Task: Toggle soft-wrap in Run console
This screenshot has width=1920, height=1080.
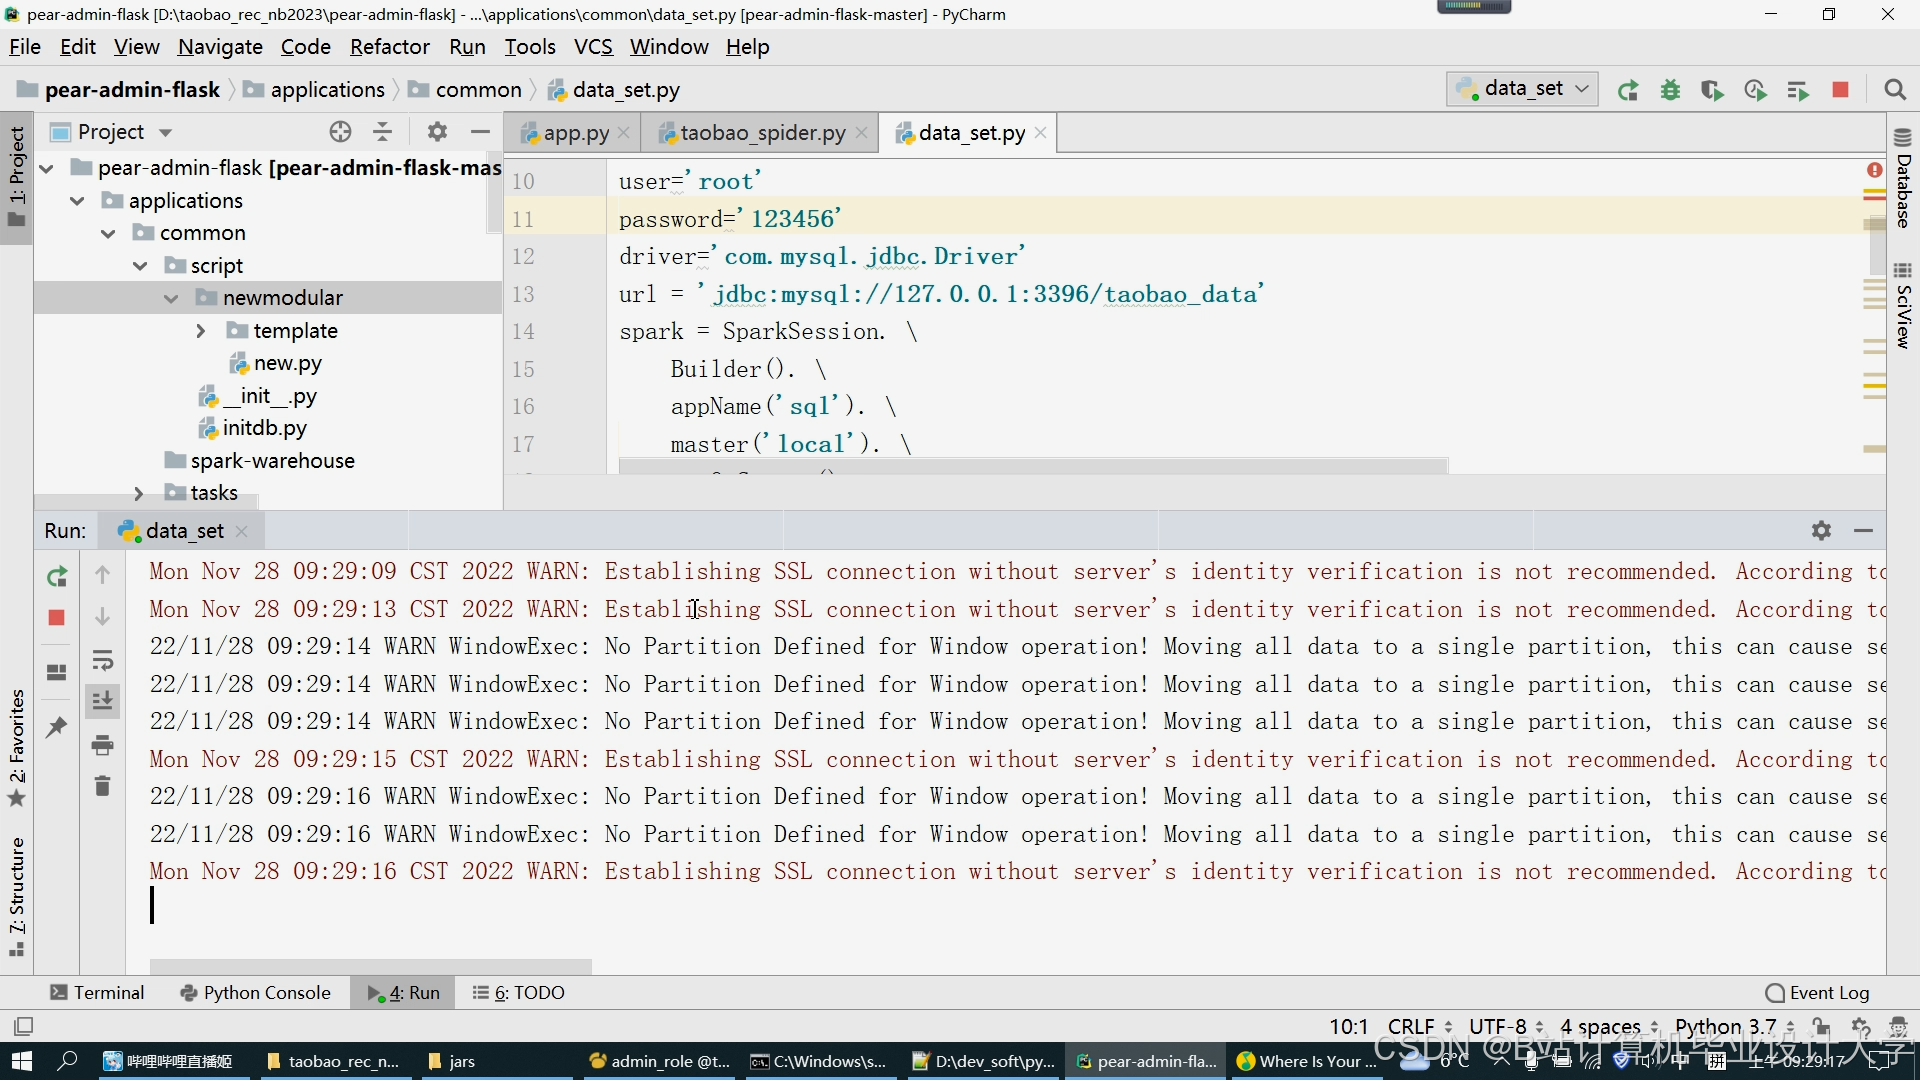Action: pos(102,660)
